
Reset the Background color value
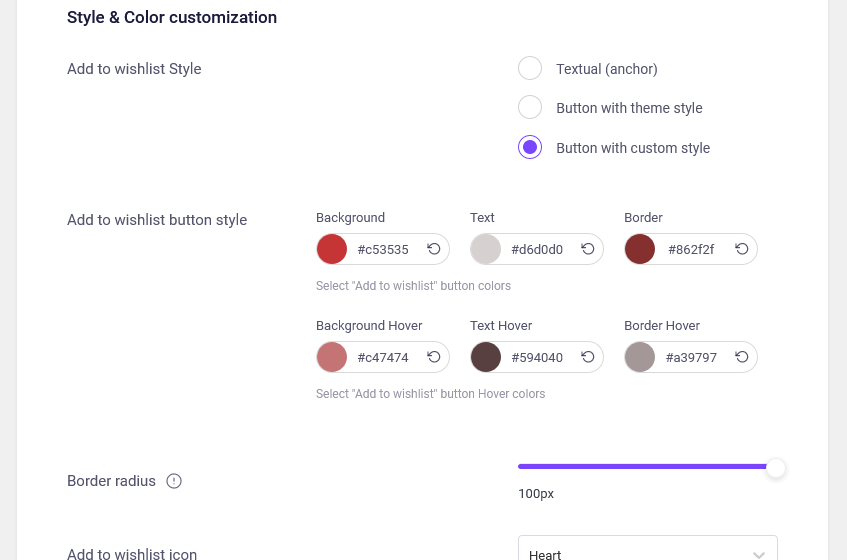point(434,249)
